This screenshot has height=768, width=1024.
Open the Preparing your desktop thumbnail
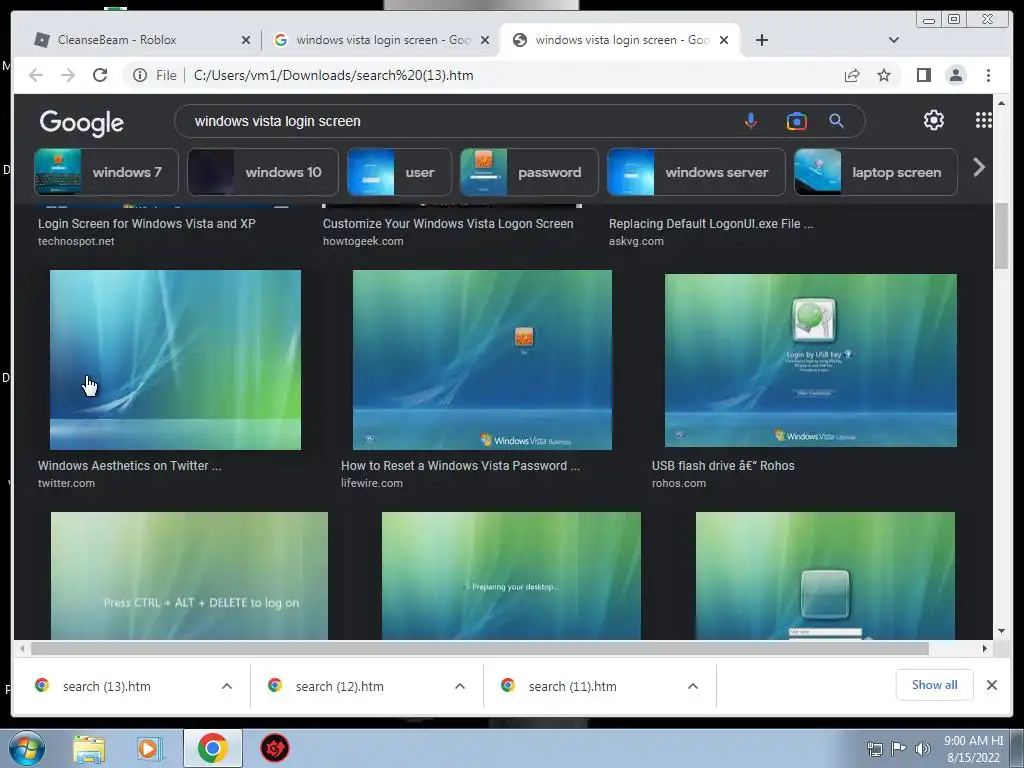pyautogui.click(x=511, y=576)
